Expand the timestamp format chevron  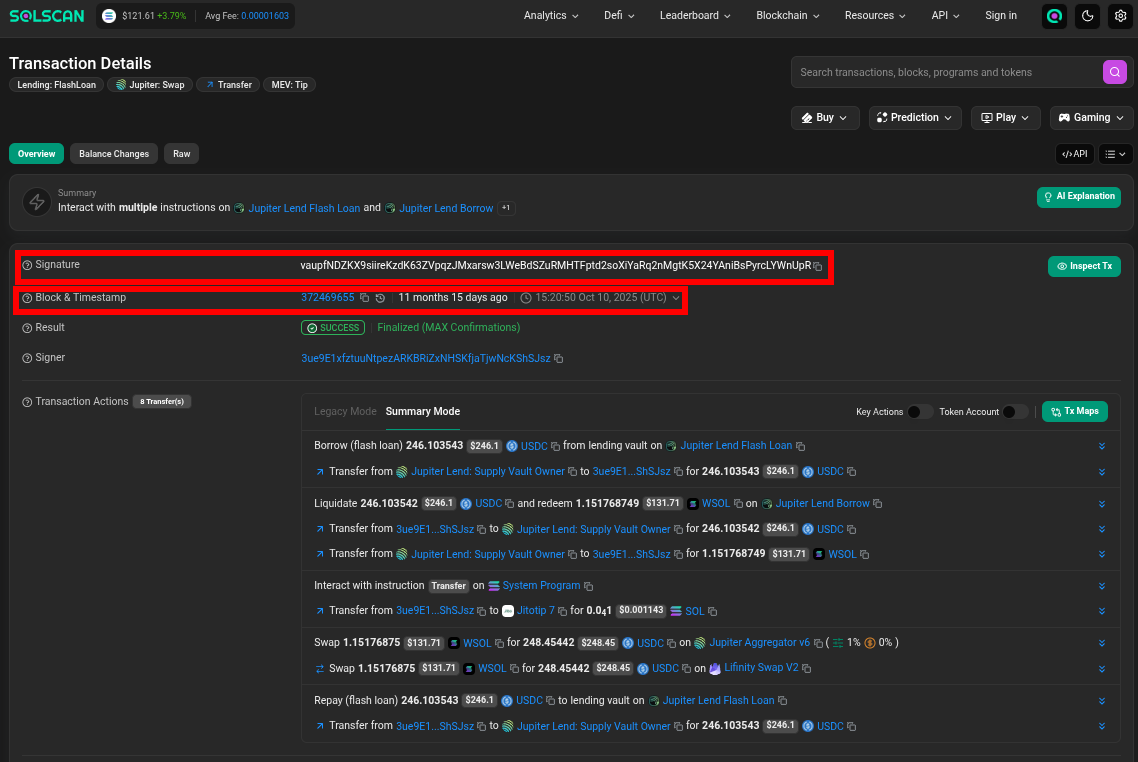click(676, 298)
